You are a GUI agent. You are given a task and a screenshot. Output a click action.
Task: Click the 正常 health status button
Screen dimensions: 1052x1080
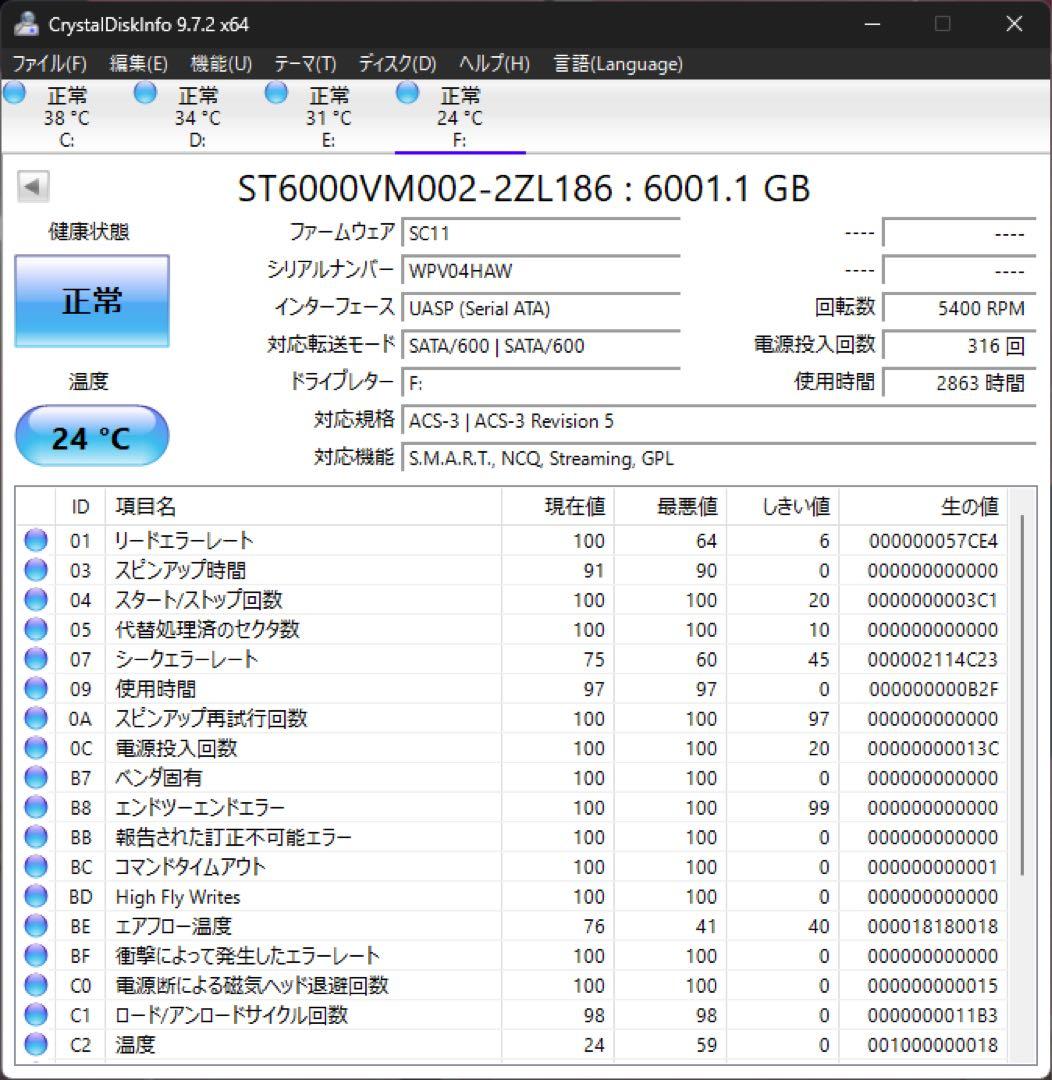[x=91, y=300]
